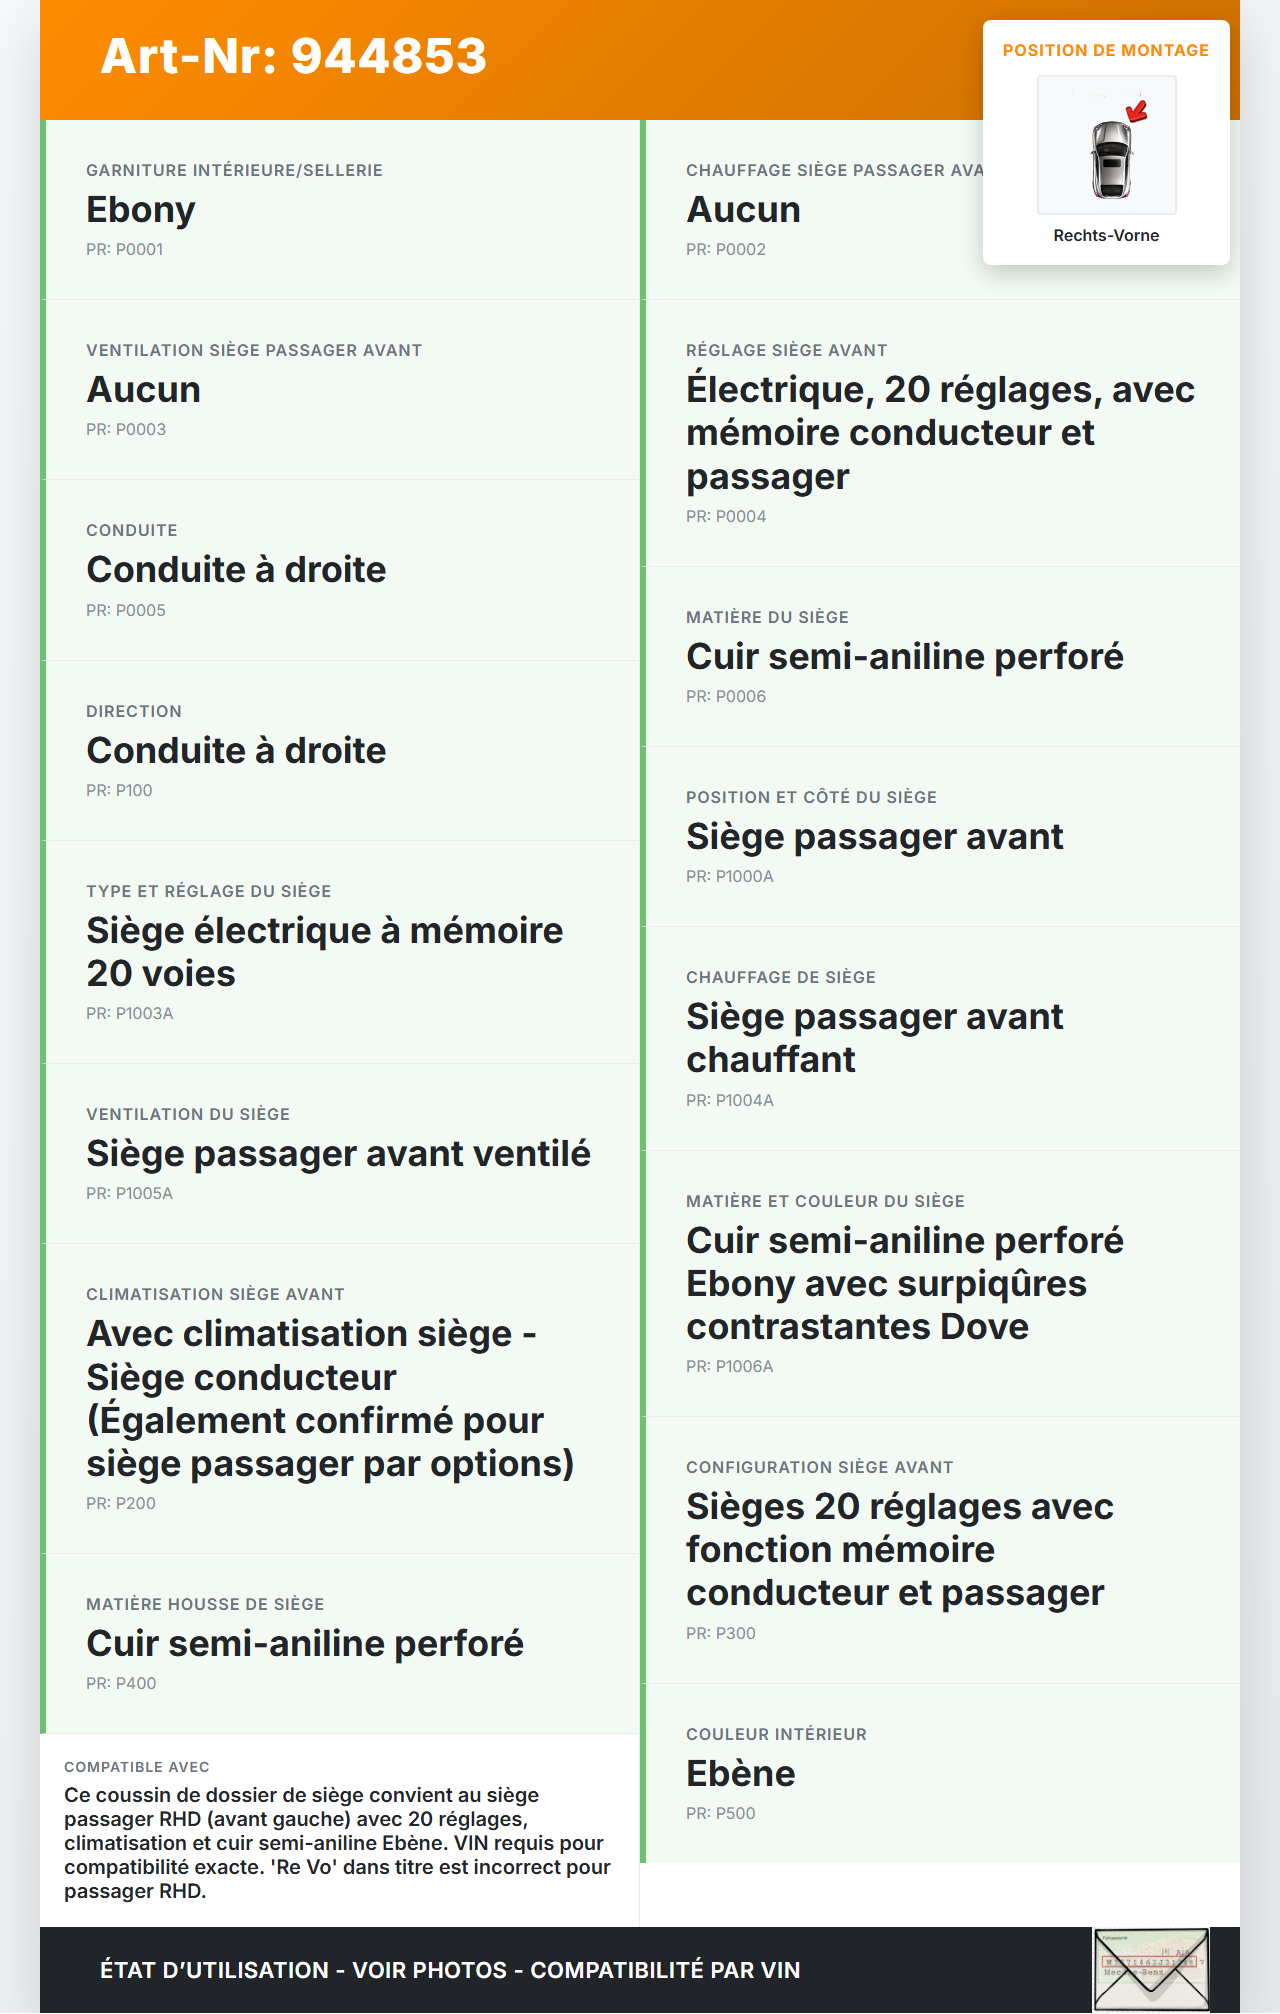The height and width of the screenshot is (2014, 1280).
Task: Click the Art-Nr: 944853 heading
Action: pyautogui.click(x=293, y=56)
